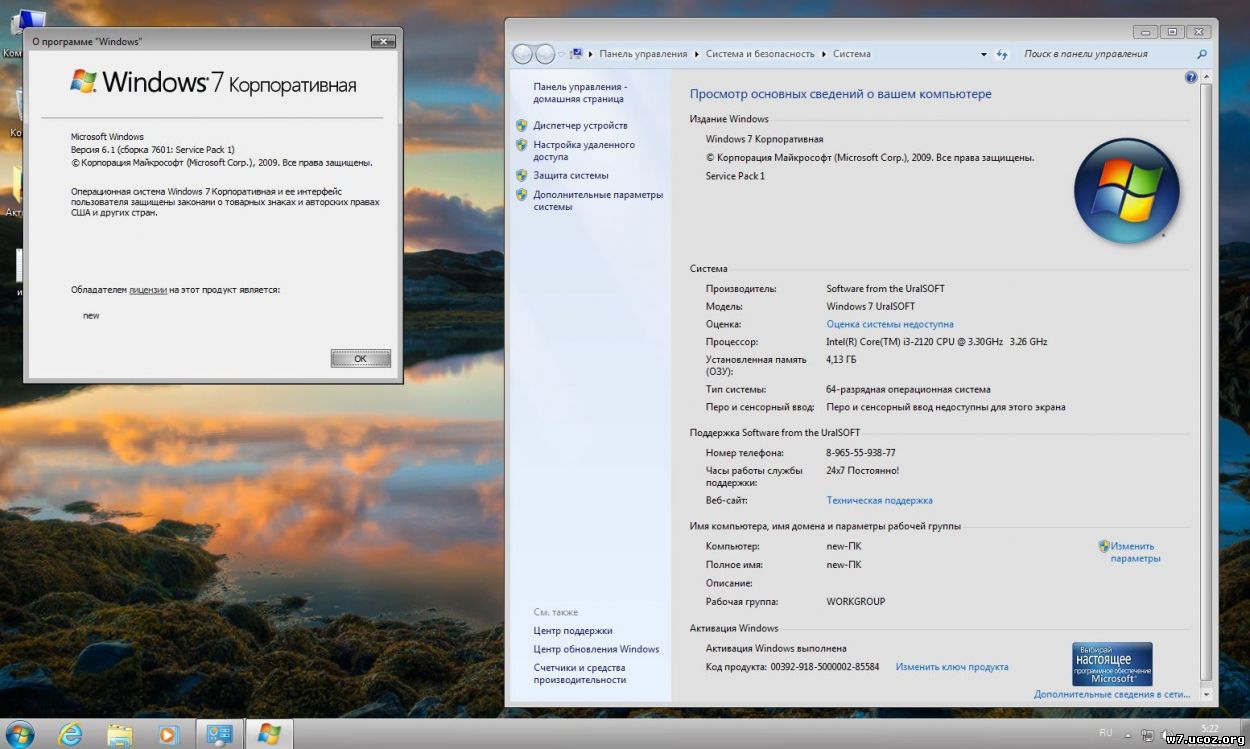Click Изменить параметры for the computer name
Viewport: 1250px width, 749px height.
1135,552
